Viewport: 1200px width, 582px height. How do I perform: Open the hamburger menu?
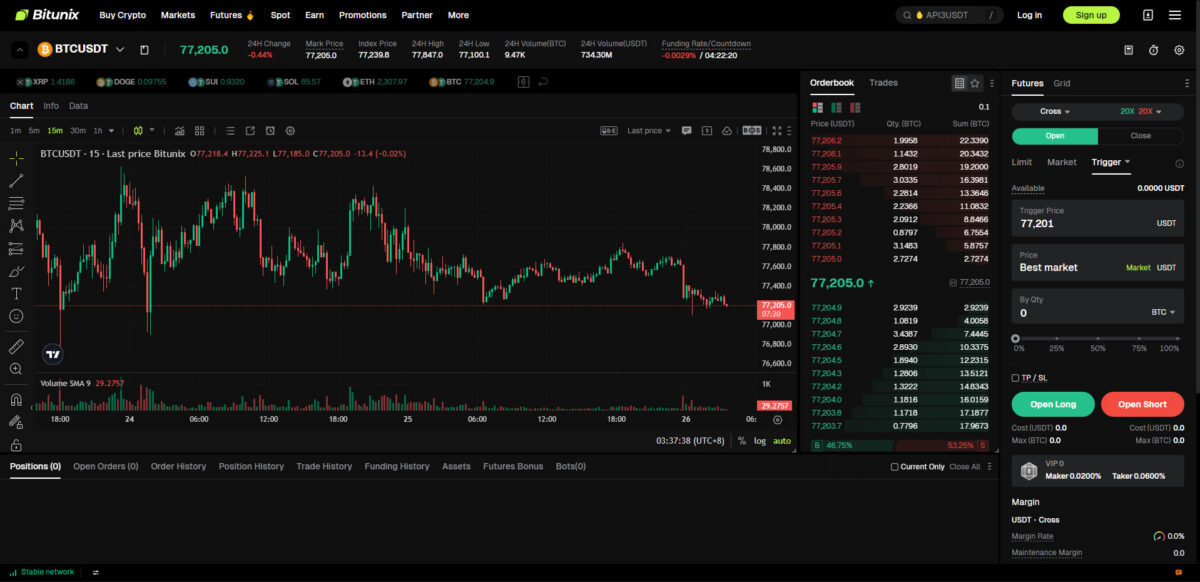(x=1175, y=15)
